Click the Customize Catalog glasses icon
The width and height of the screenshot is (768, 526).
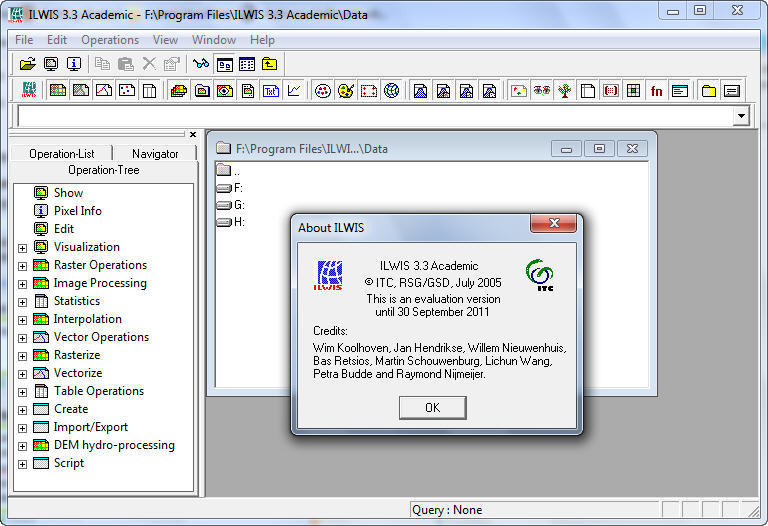point(201,64)
